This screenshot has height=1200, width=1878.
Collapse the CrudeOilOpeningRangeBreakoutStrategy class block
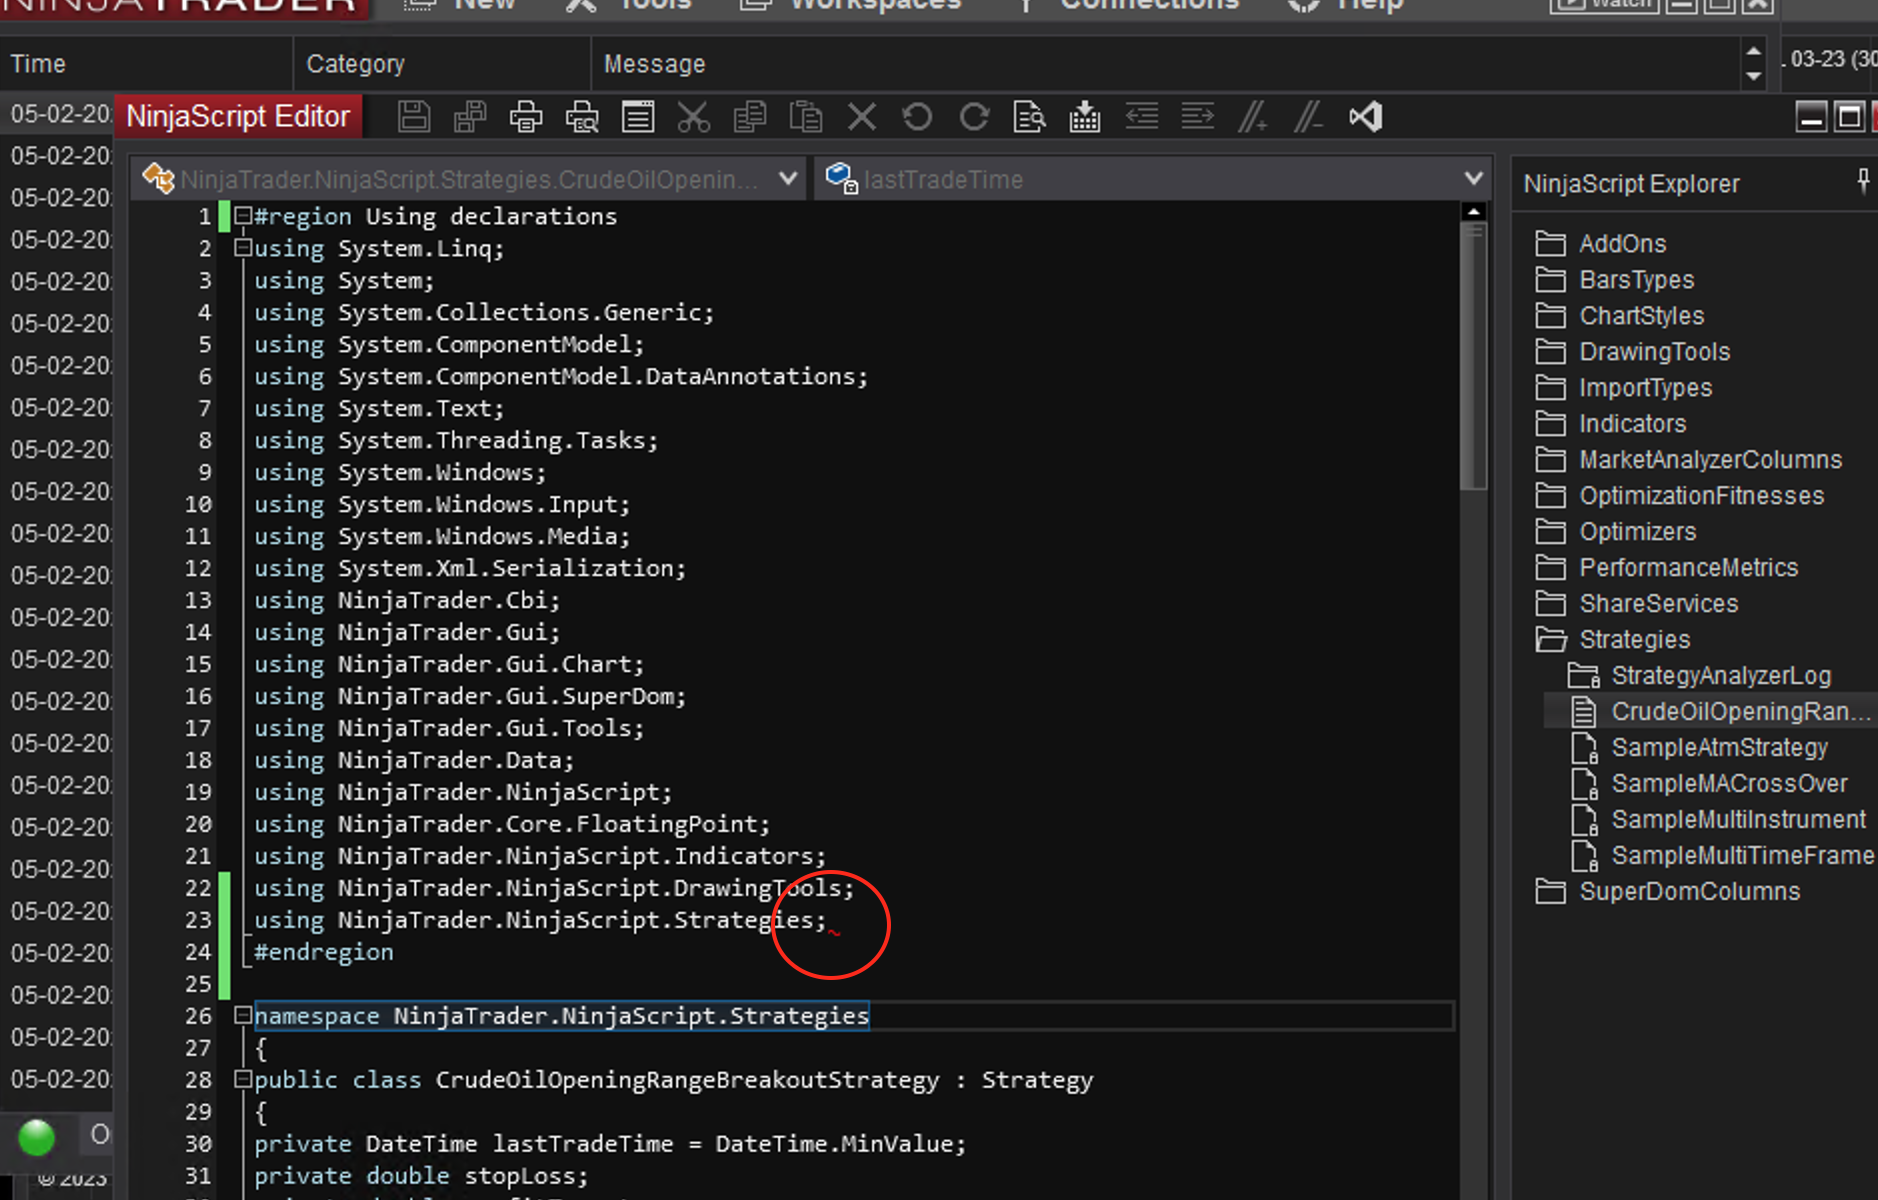click(242, 1080)
